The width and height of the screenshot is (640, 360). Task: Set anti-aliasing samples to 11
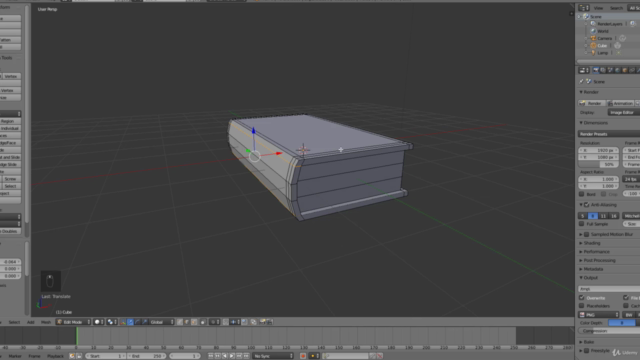[x=603, y=216]
